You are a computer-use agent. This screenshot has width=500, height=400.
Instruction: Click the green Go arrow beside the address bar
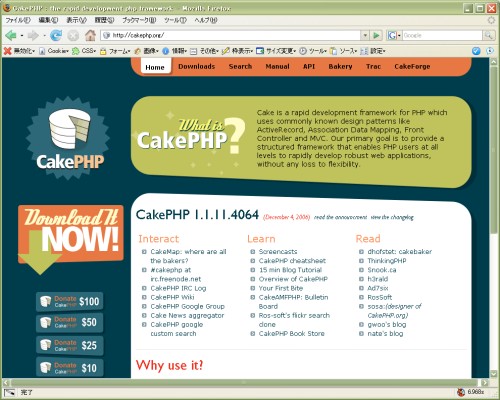click(376, 35)
